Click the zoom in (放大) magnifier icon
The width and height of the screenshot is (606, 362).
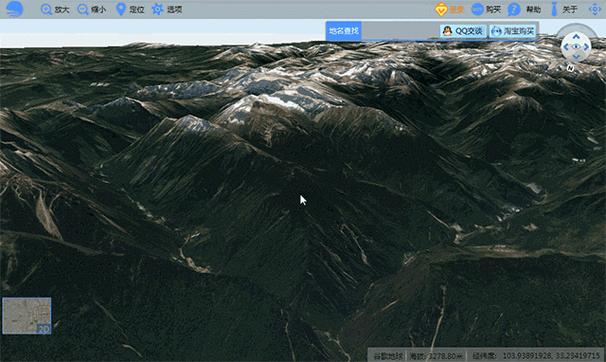pyautogui.click(x=46, y=9)
